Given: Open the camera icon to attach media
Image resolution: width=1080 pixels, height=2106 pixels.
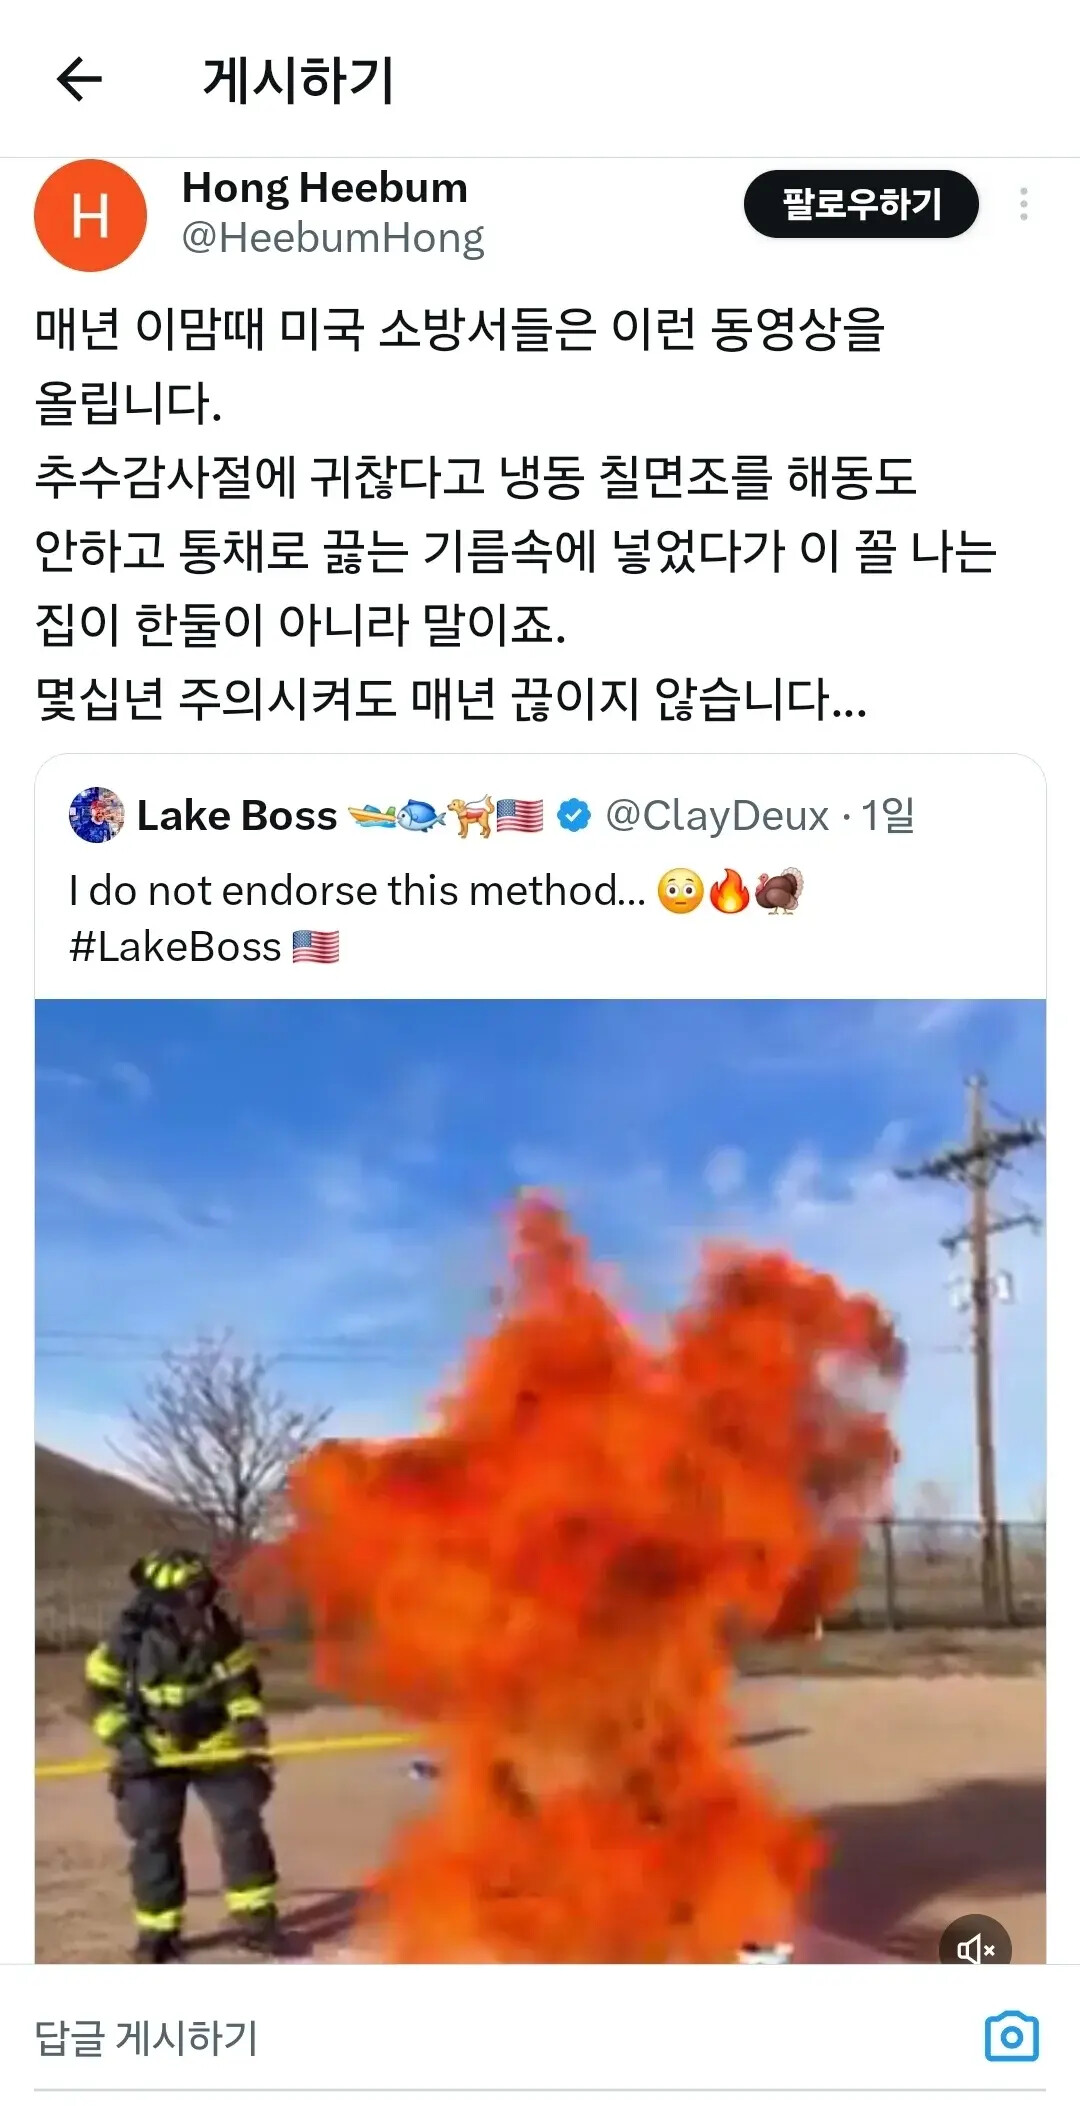Looking at the screenshot, I should point(1012,2036).
